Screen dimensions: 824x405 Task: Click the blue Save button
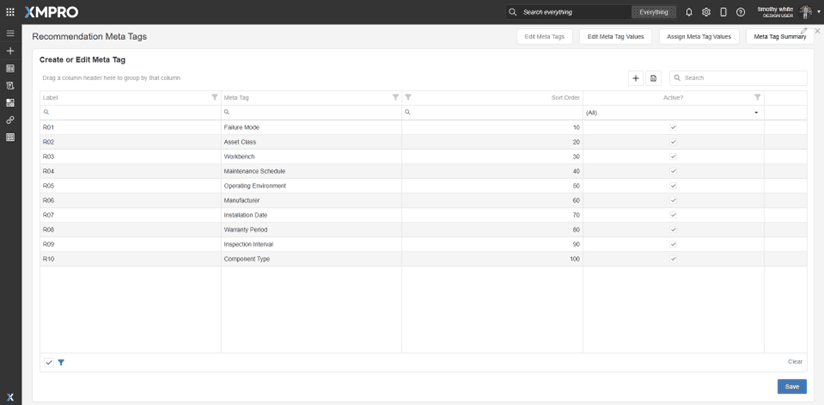(x=792, y=386)
